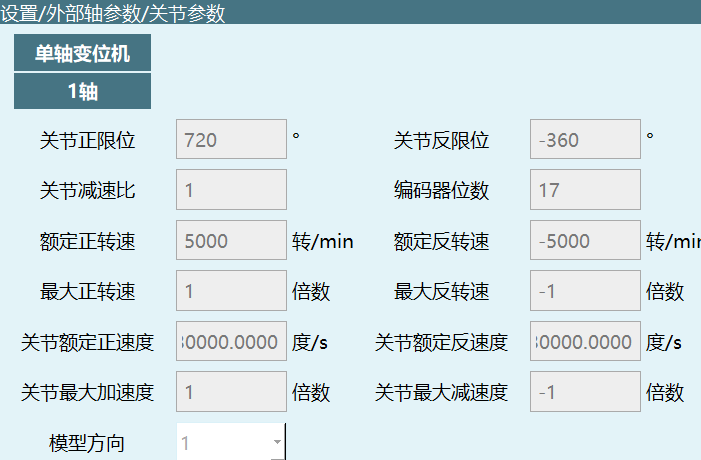This screenshot has height=460, width=701.
Task: Select the 关节额定正速度 value field
Action: pyautogui.click(x=231, y=341)
